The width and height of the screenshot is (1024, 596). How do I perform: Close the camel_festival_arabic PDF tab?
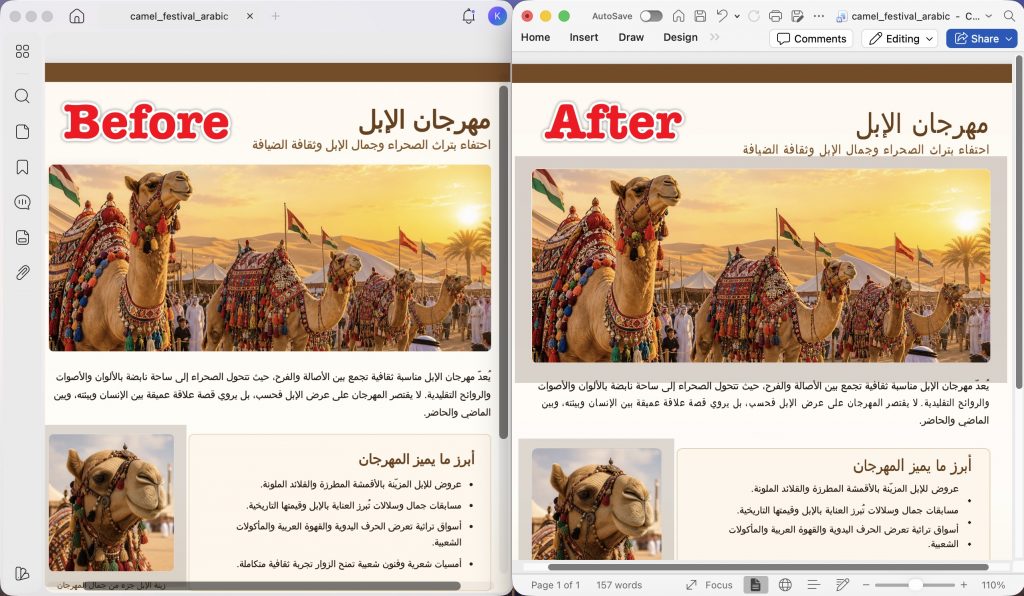coord(249,16)
